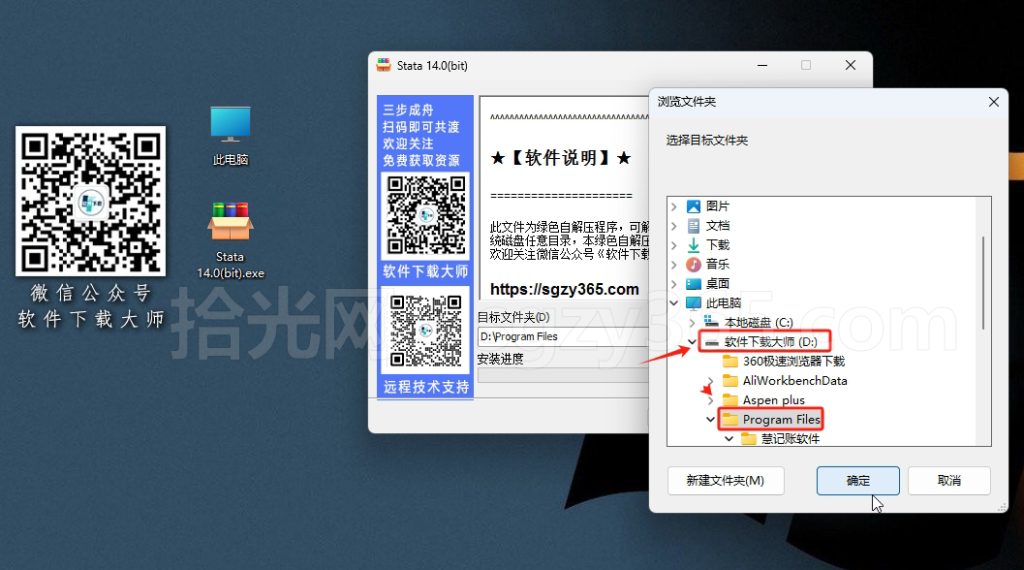1024x570 pixels.
Task: Click the lower QR code above 远程技术支持
Action: click(x=426, y=330)
